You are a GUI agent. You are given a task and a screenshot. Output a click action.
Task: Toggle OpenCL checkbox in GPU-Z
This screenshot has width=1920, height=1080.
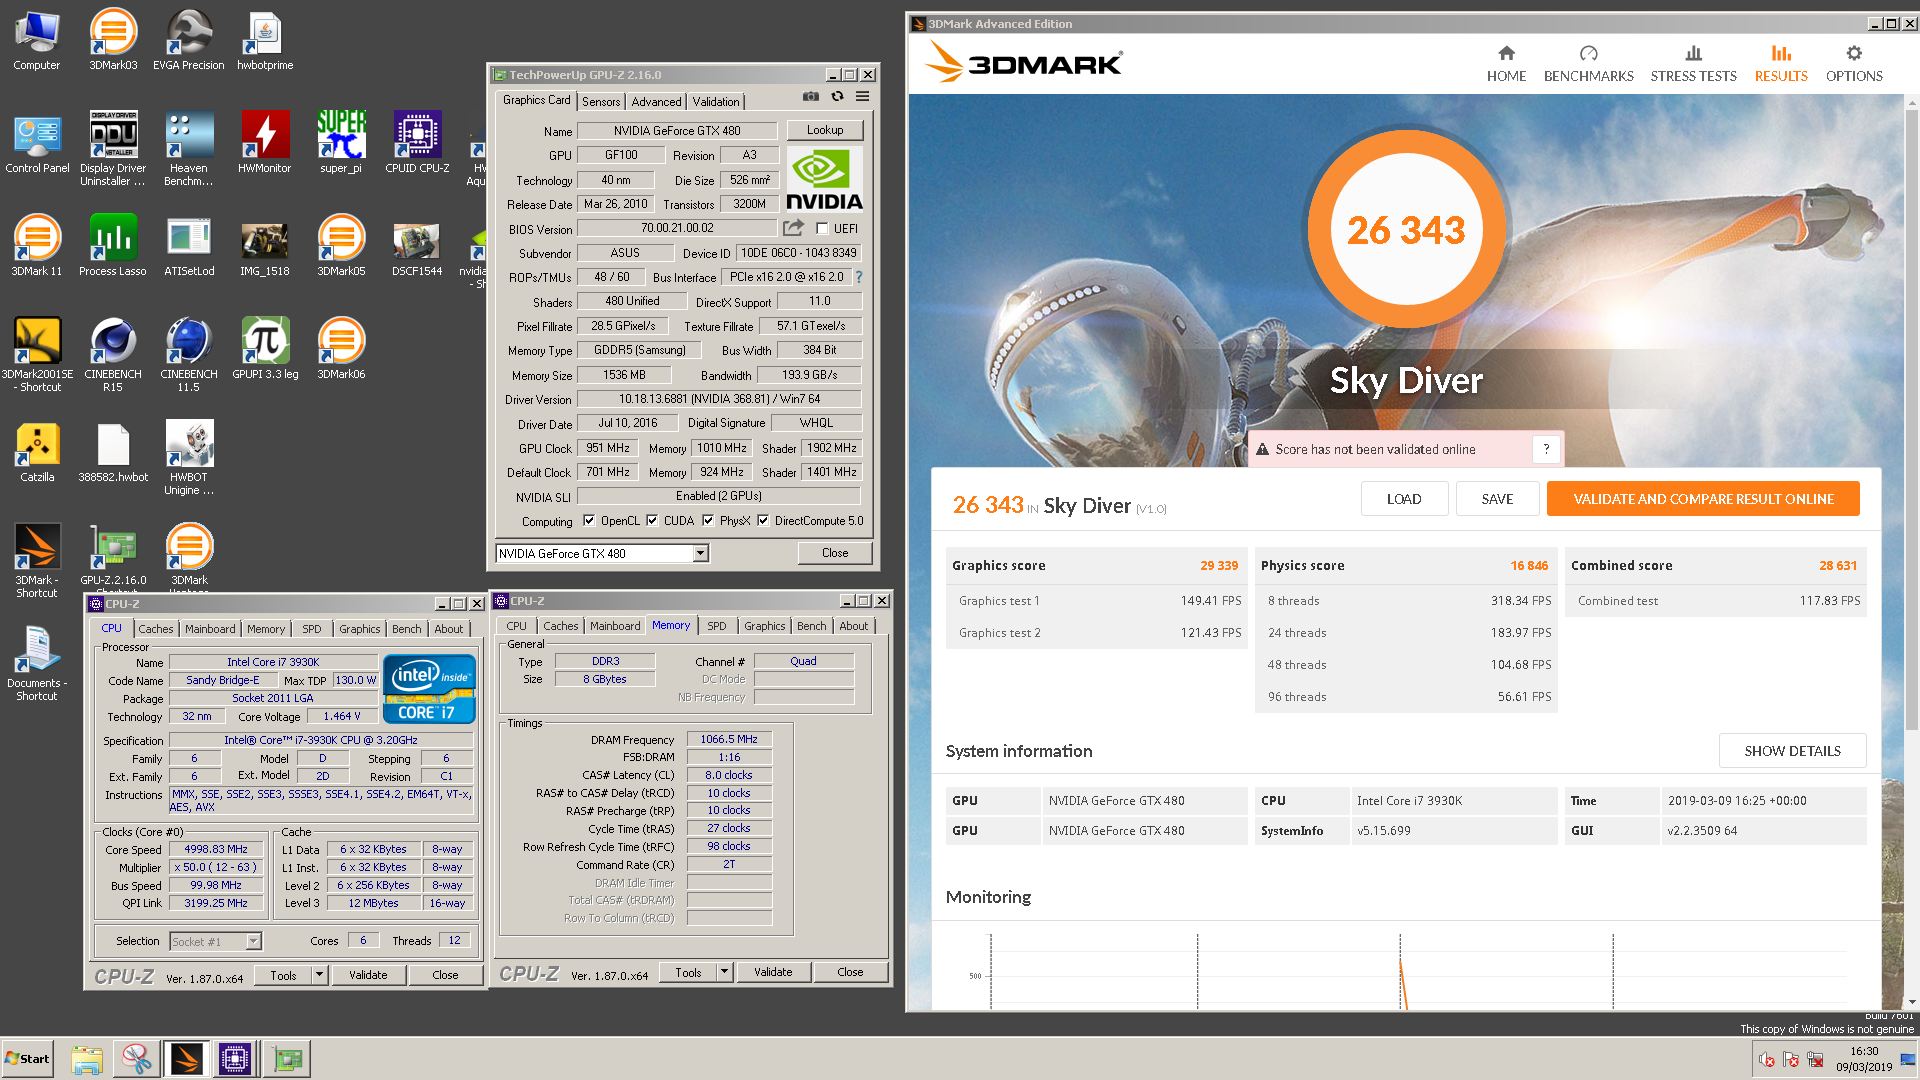point(589,521)
